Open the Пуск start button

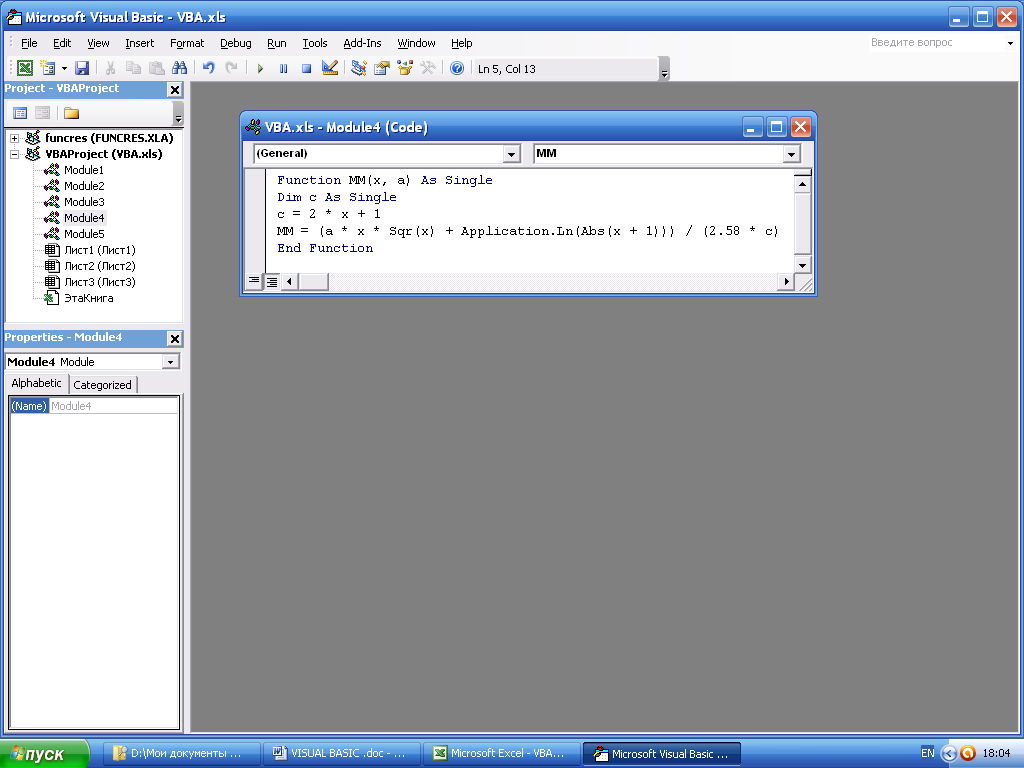tap(44, 754)
